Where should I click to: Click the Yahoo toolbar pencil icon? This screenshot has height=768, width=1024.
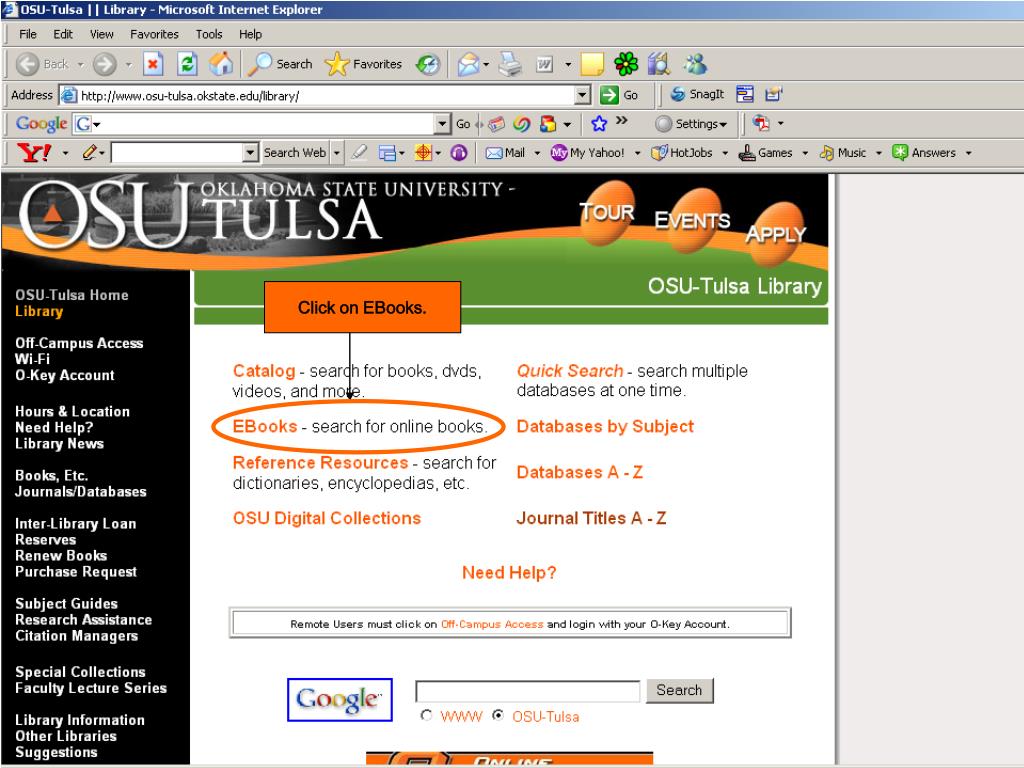pos(89,153)
